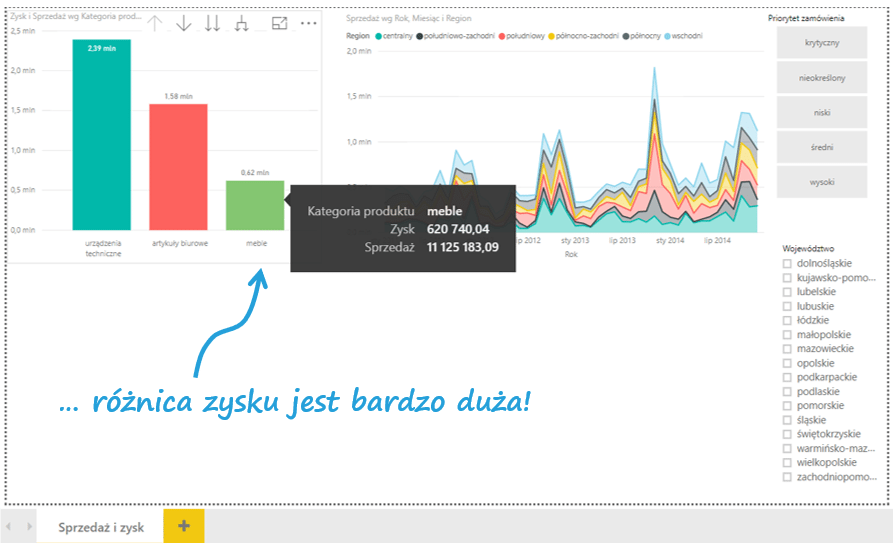893x544 pixels.
Task: Check the dolnośląskie checkbox
Action: point(788,263)
